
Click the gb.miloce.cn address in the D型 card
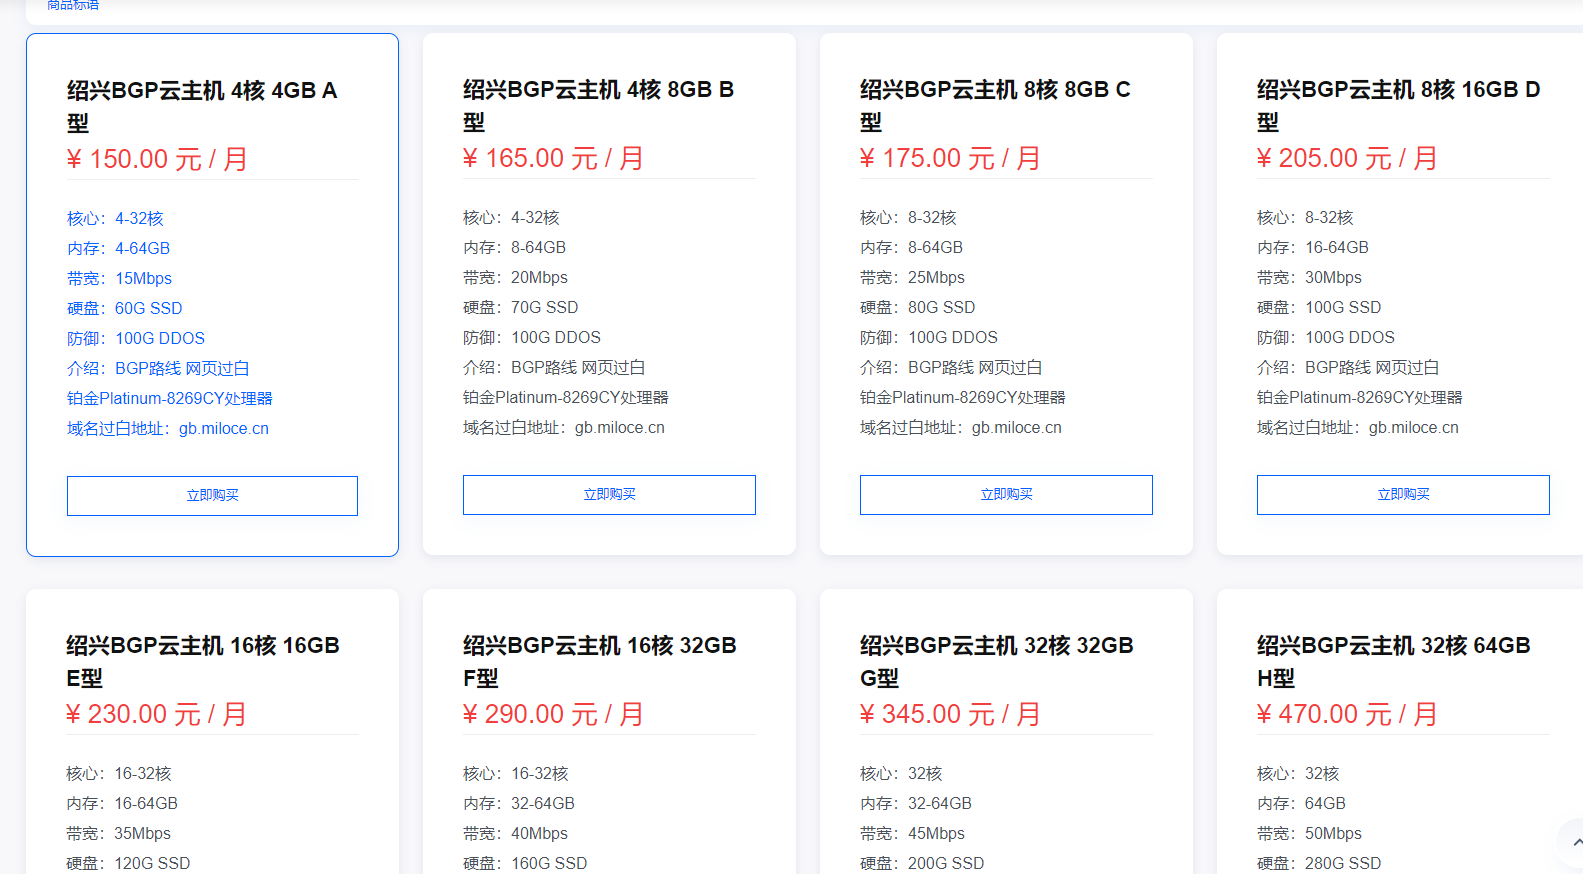click(x=1413, y=428)
